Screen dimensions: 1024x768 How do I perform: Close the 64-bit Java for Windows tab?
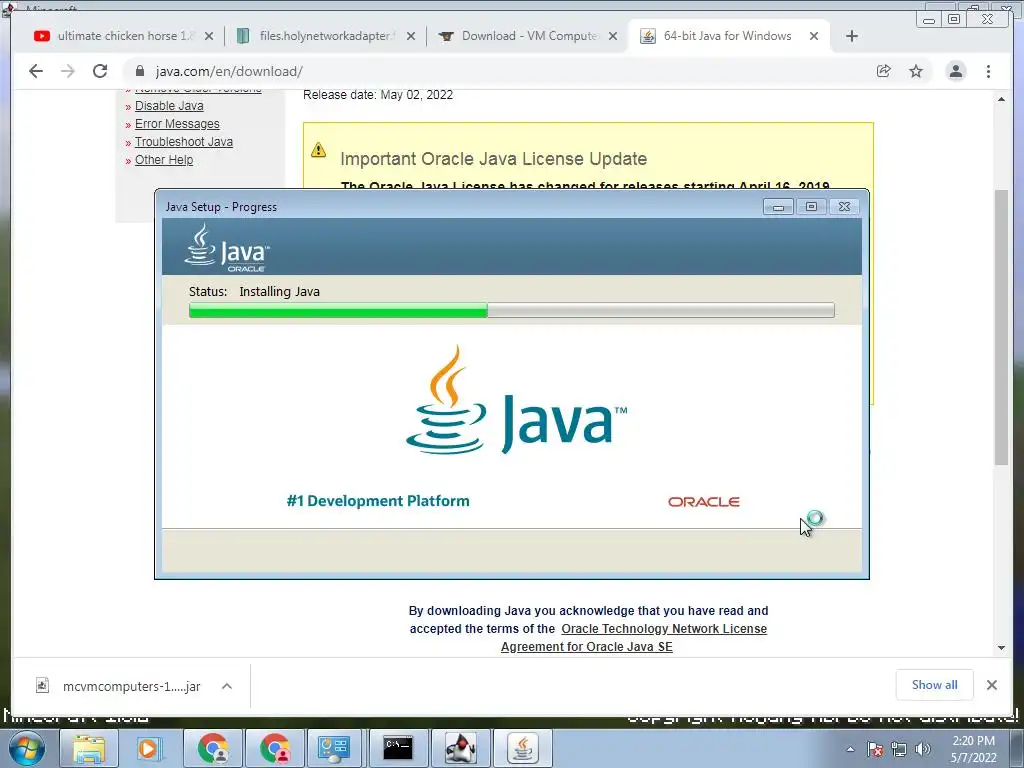tap(814, 36)
